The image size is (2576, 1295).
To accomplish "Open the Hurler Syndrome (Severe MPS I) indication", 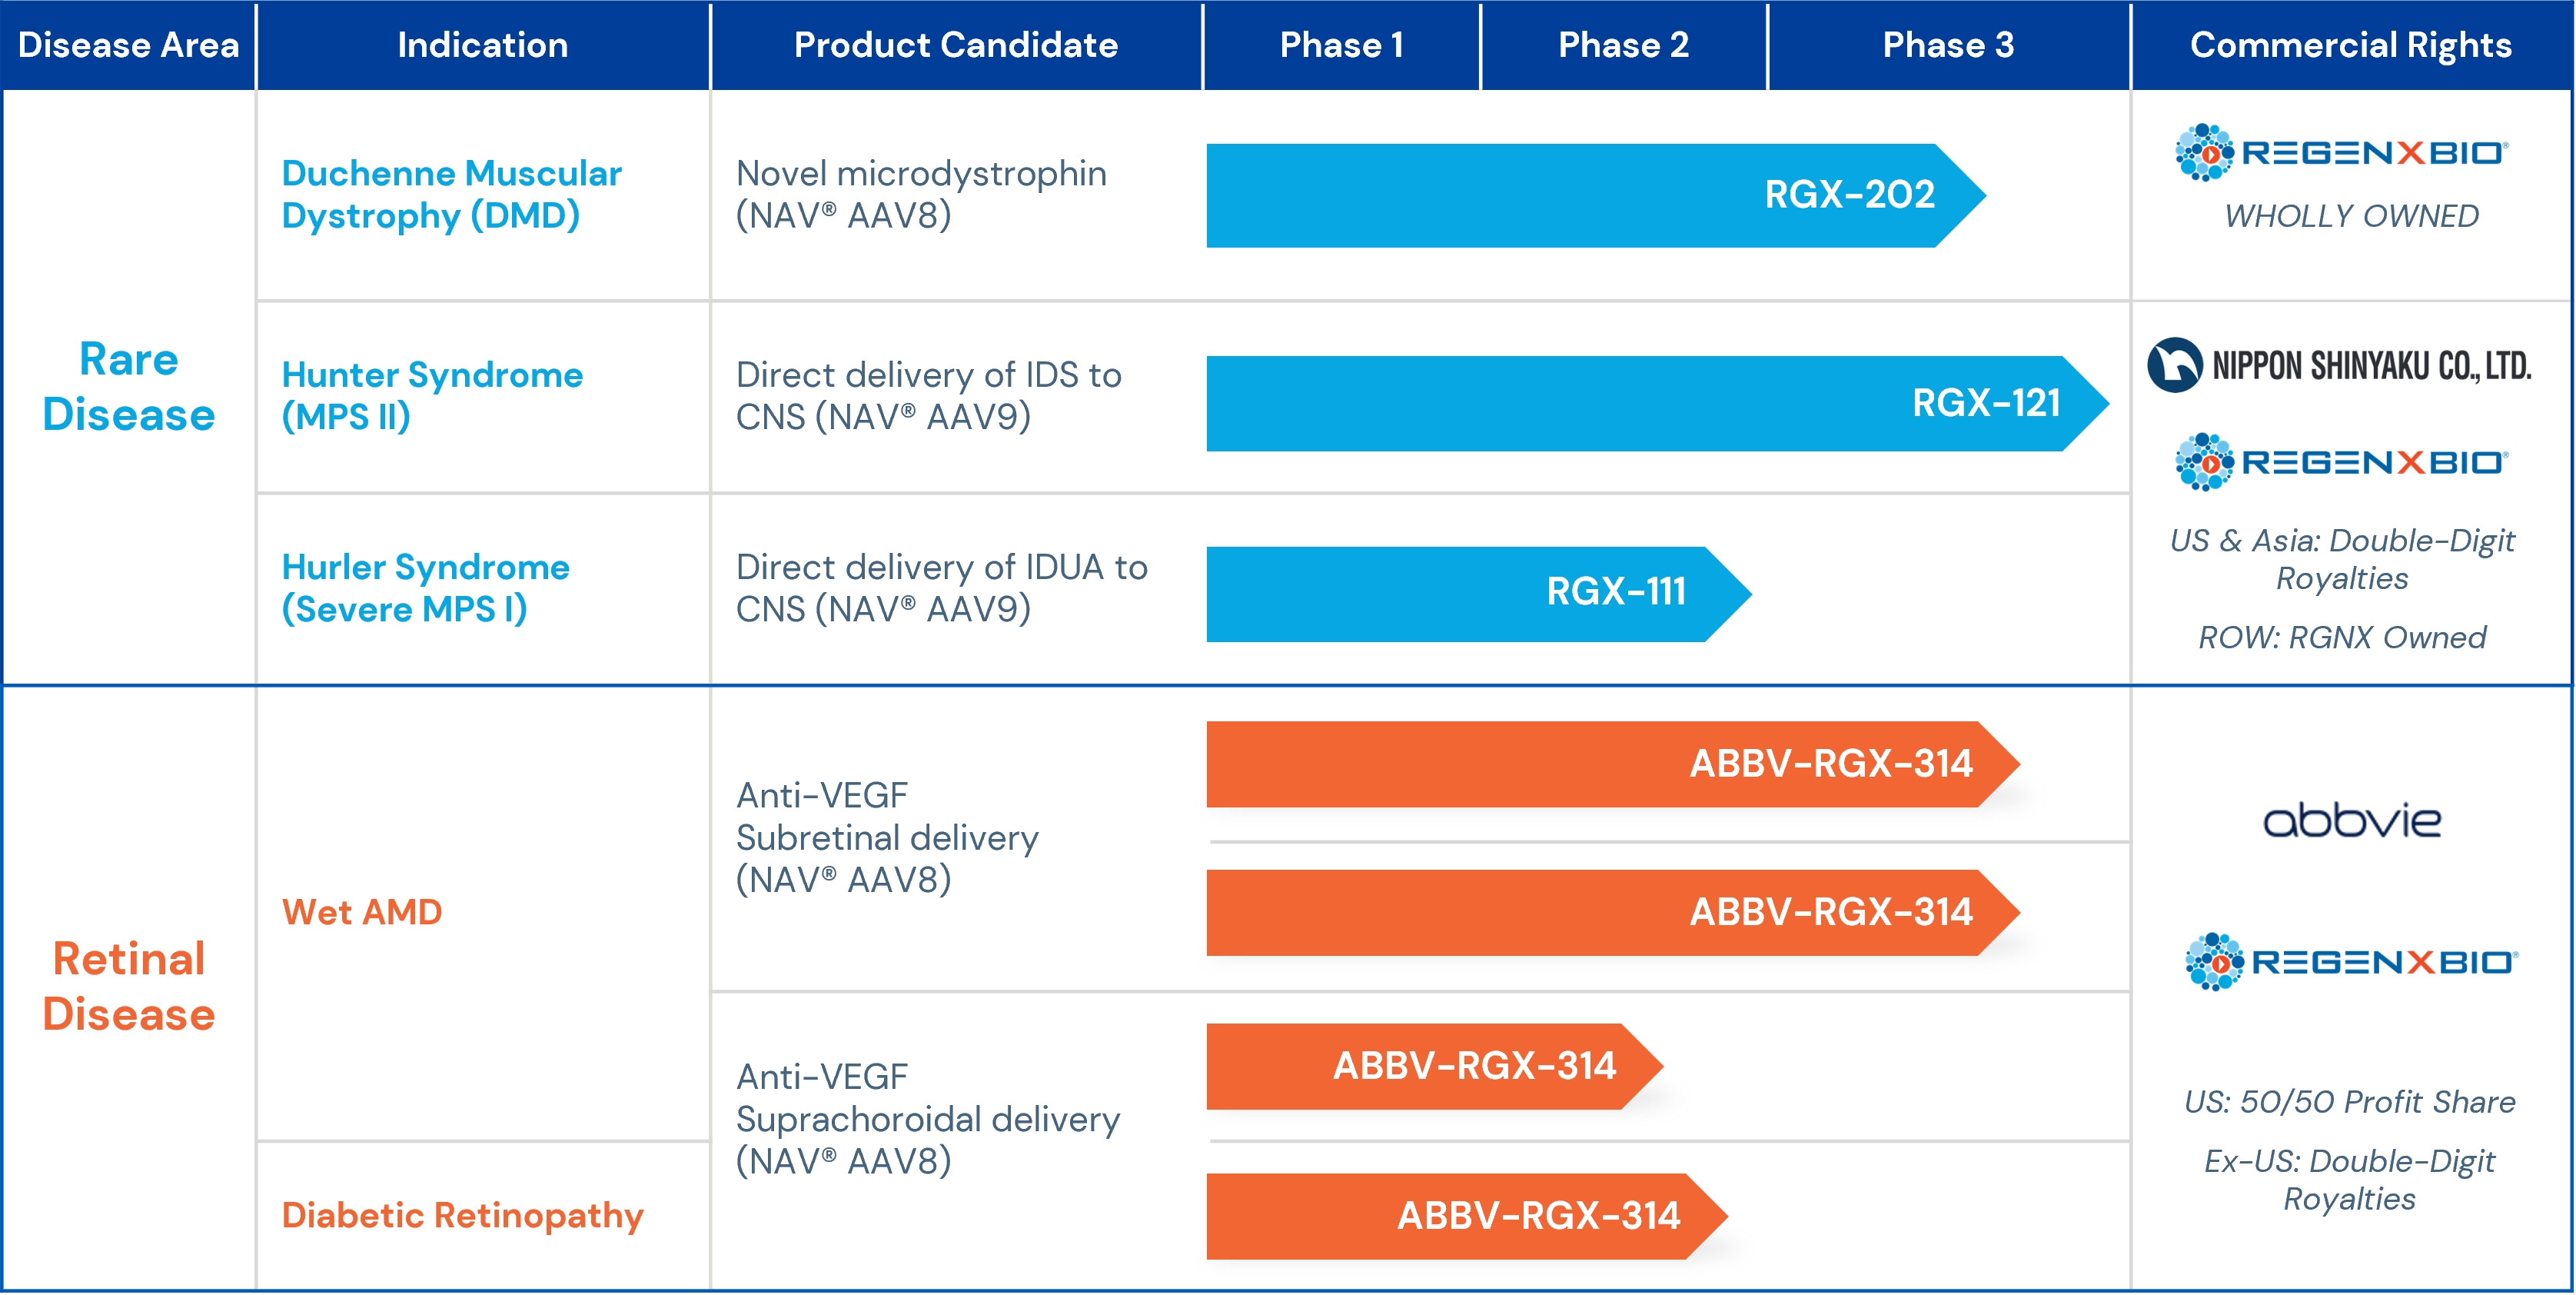I will click(x=425, y=588).
